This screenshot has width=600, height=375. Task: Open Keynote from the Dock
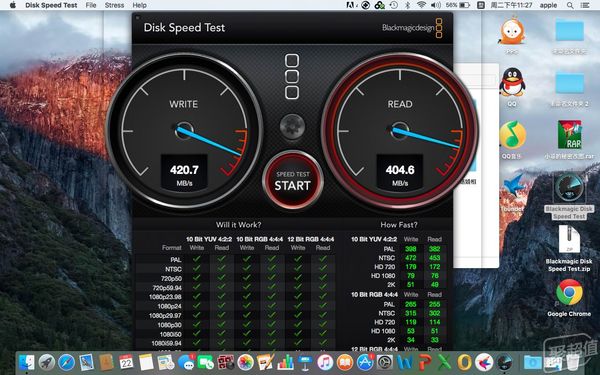click(305, 362)
